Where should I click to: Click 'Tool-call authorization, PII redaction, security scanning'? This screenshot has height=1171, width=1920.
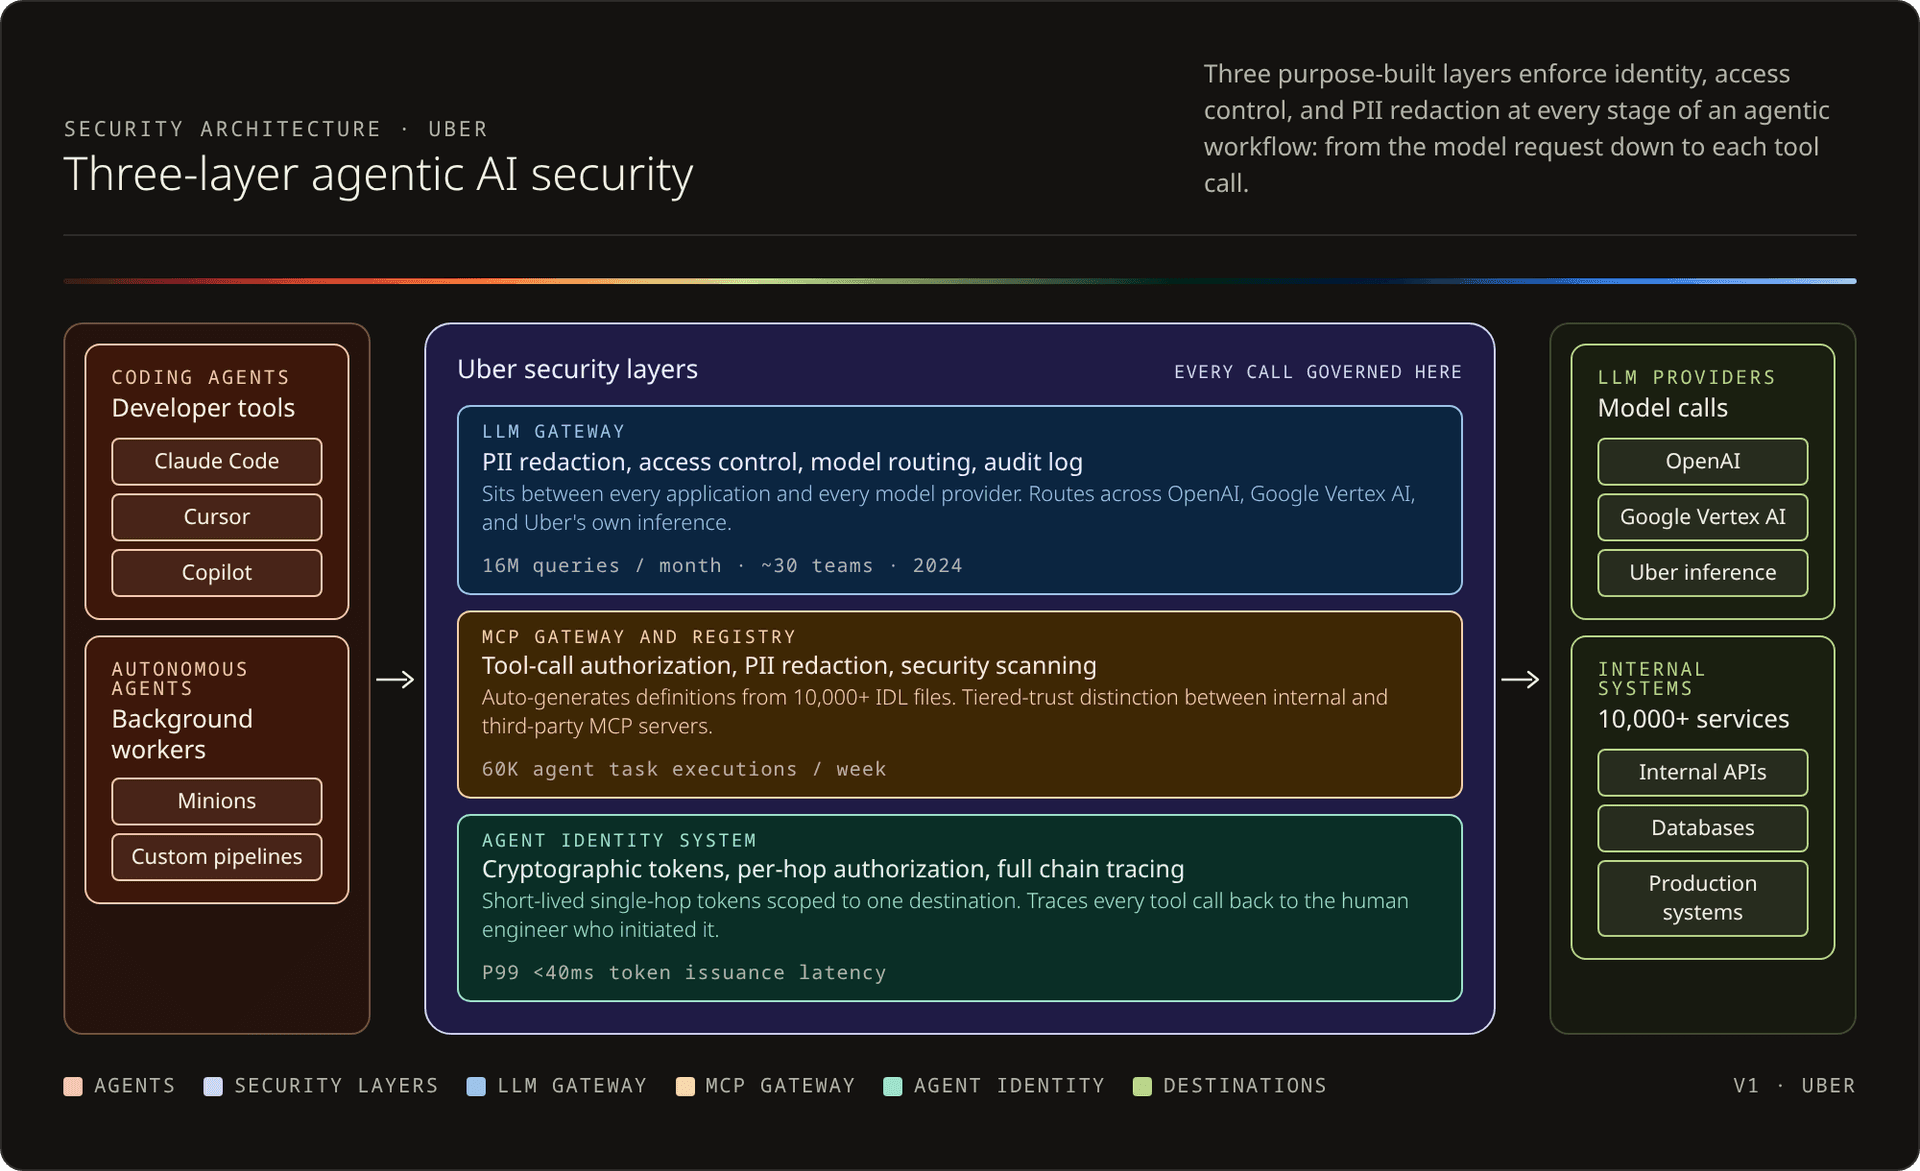[789, 666]
